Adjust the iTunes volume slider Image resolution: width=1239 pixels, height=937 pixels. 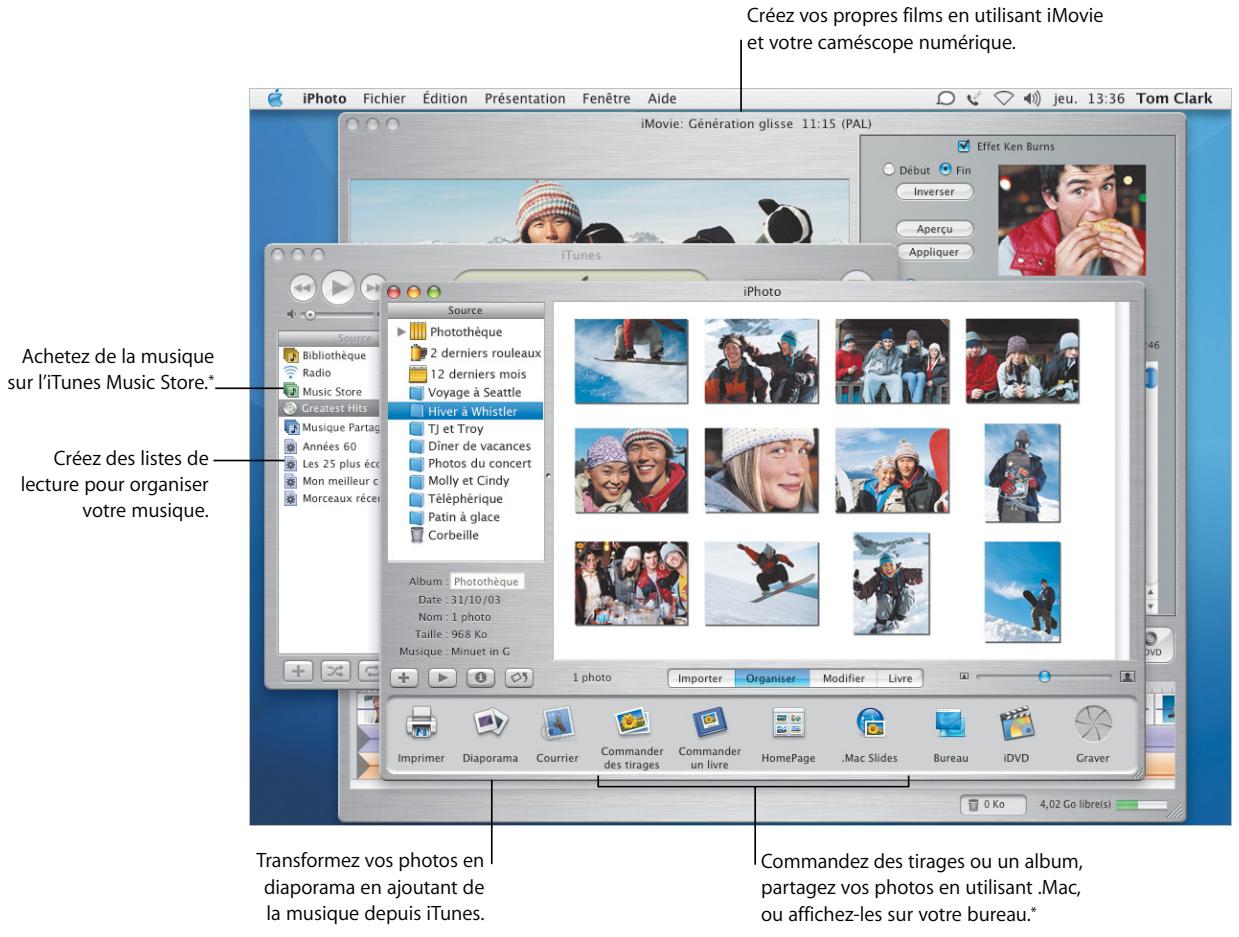coord(311,314)
